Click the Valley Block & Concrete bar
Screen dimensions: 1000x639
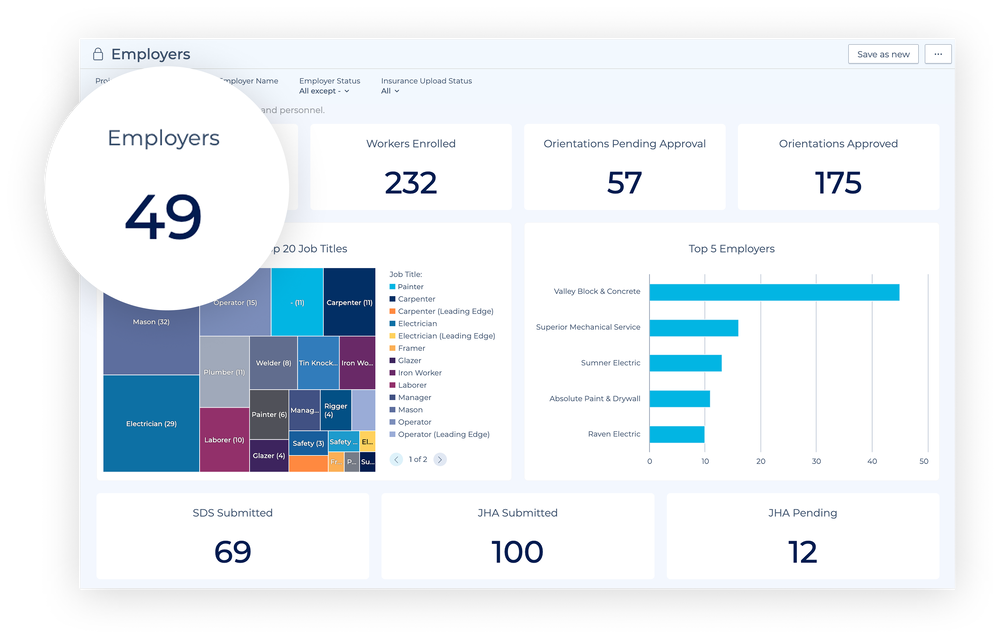click(775, 291)
